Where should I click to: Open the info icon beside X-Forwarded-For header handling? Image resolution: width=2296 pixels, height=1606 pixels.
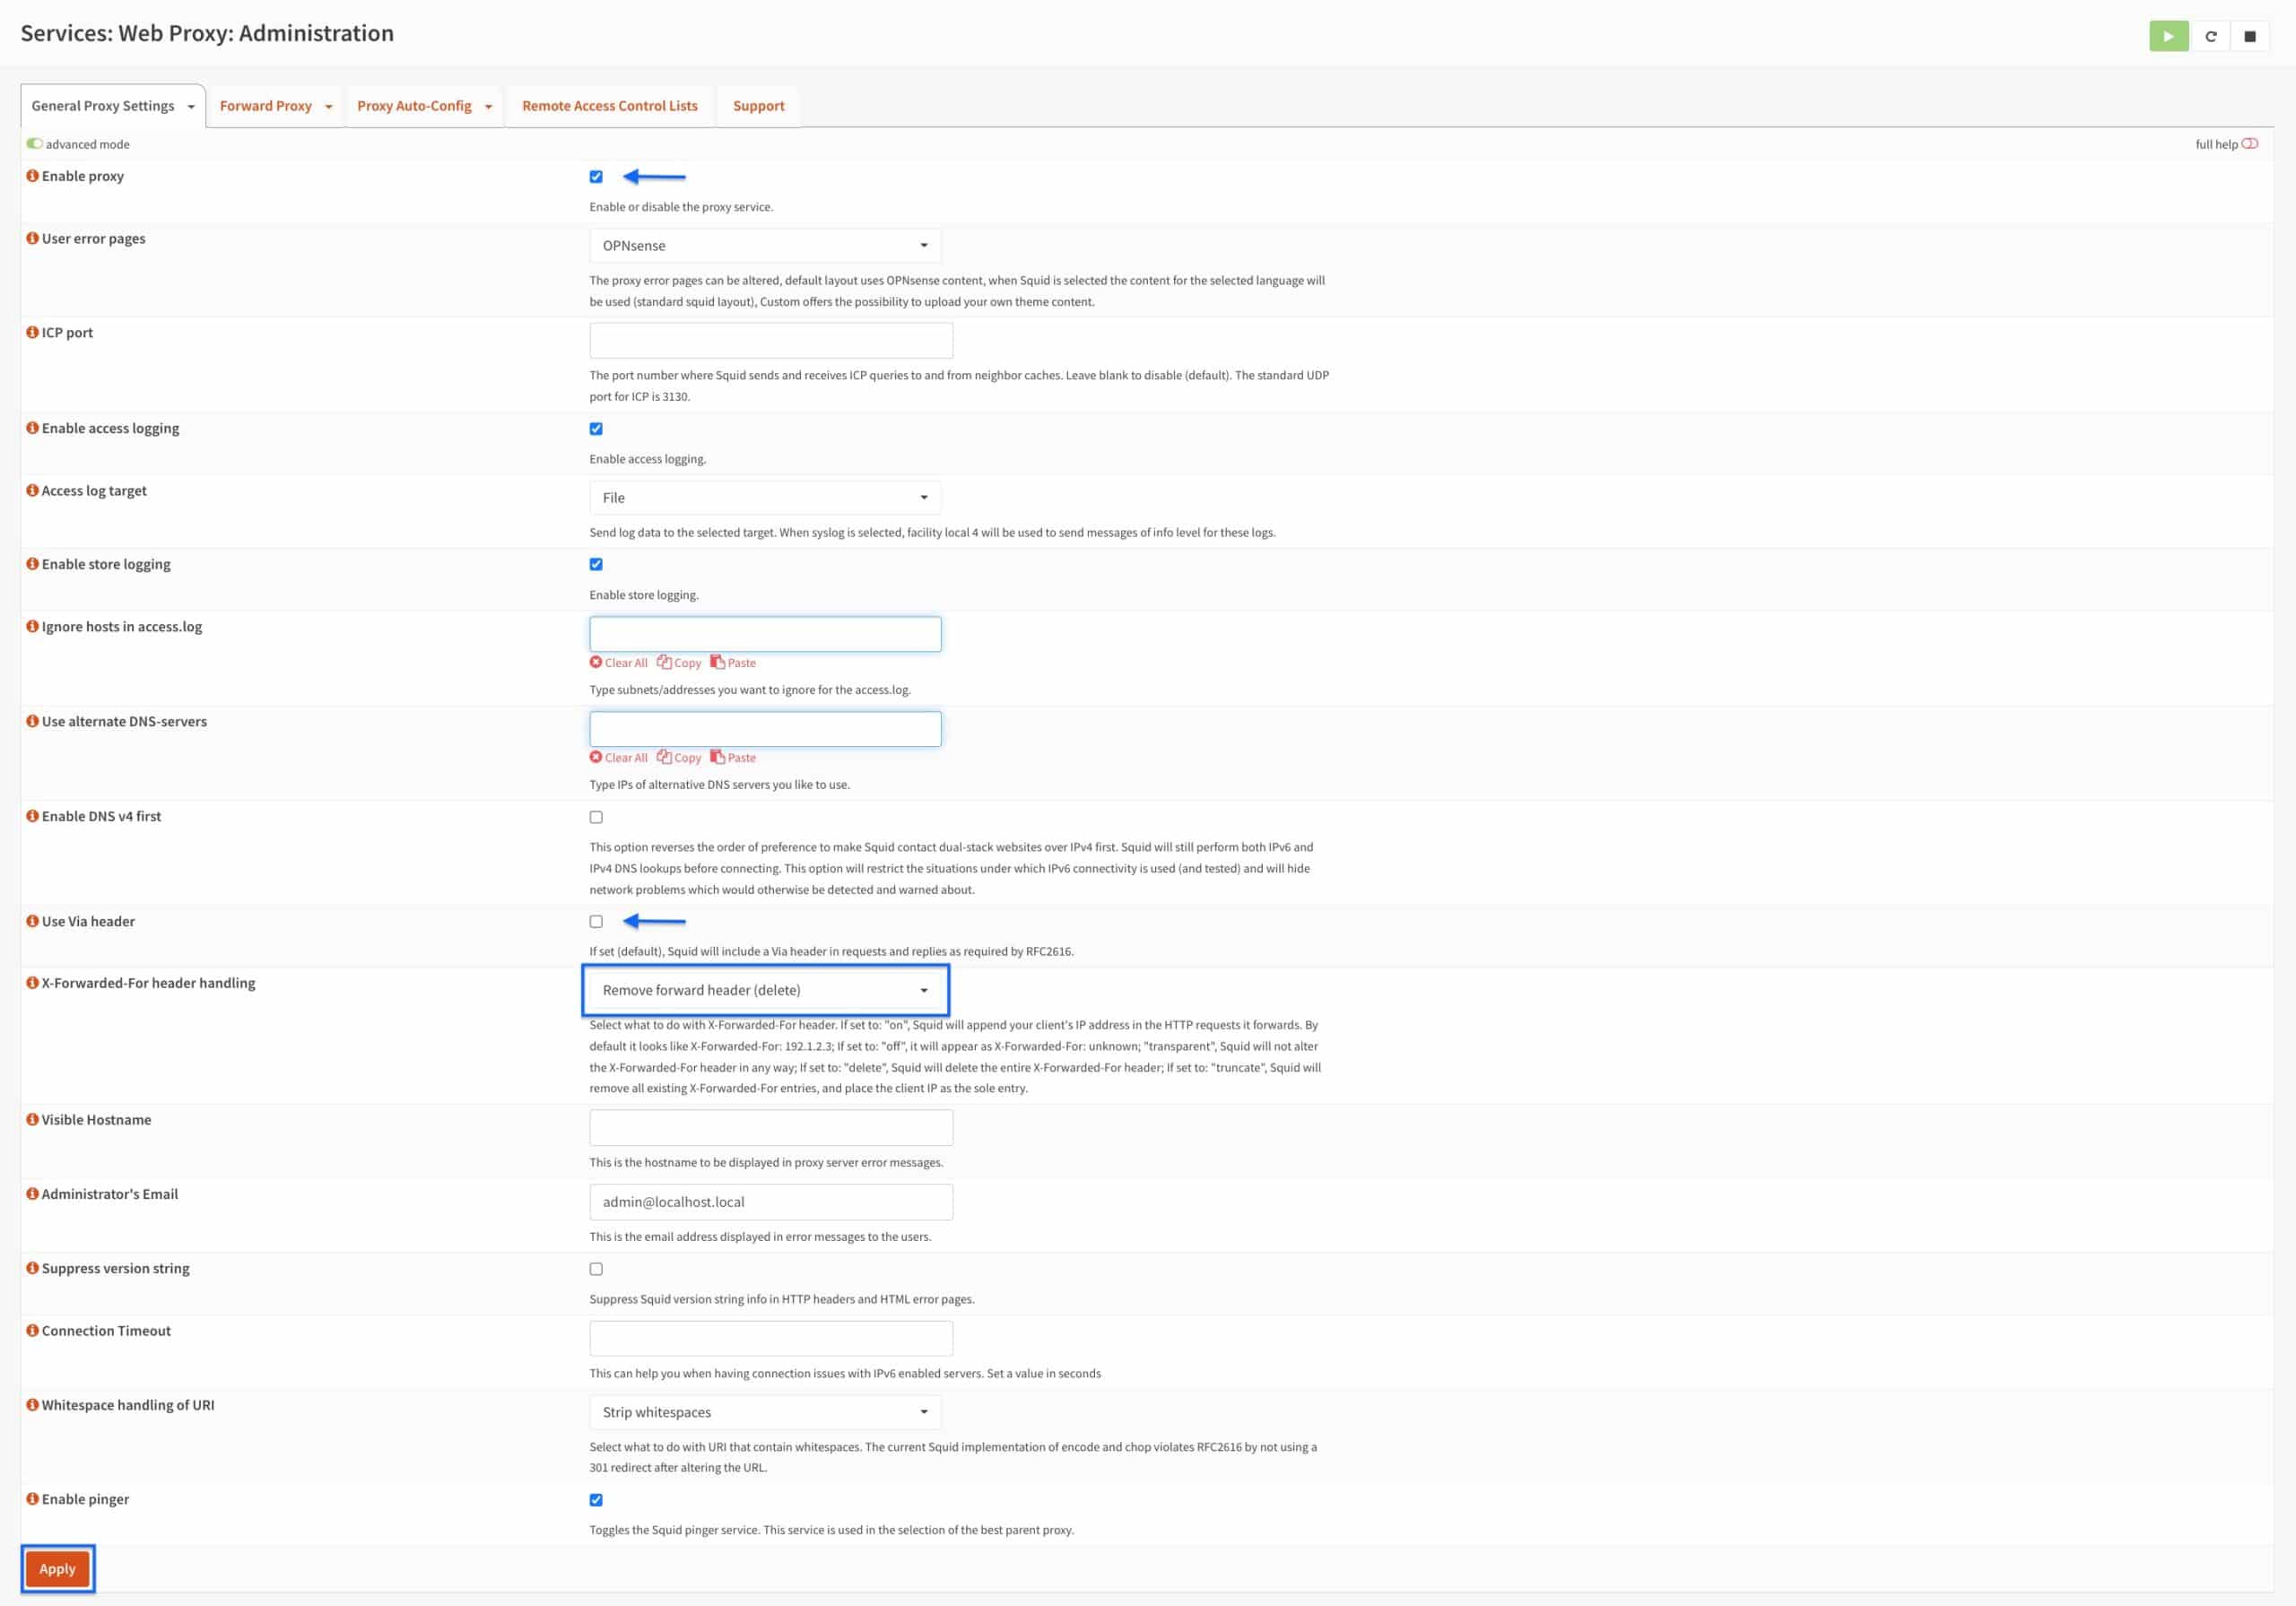click(x=31, y=983)
